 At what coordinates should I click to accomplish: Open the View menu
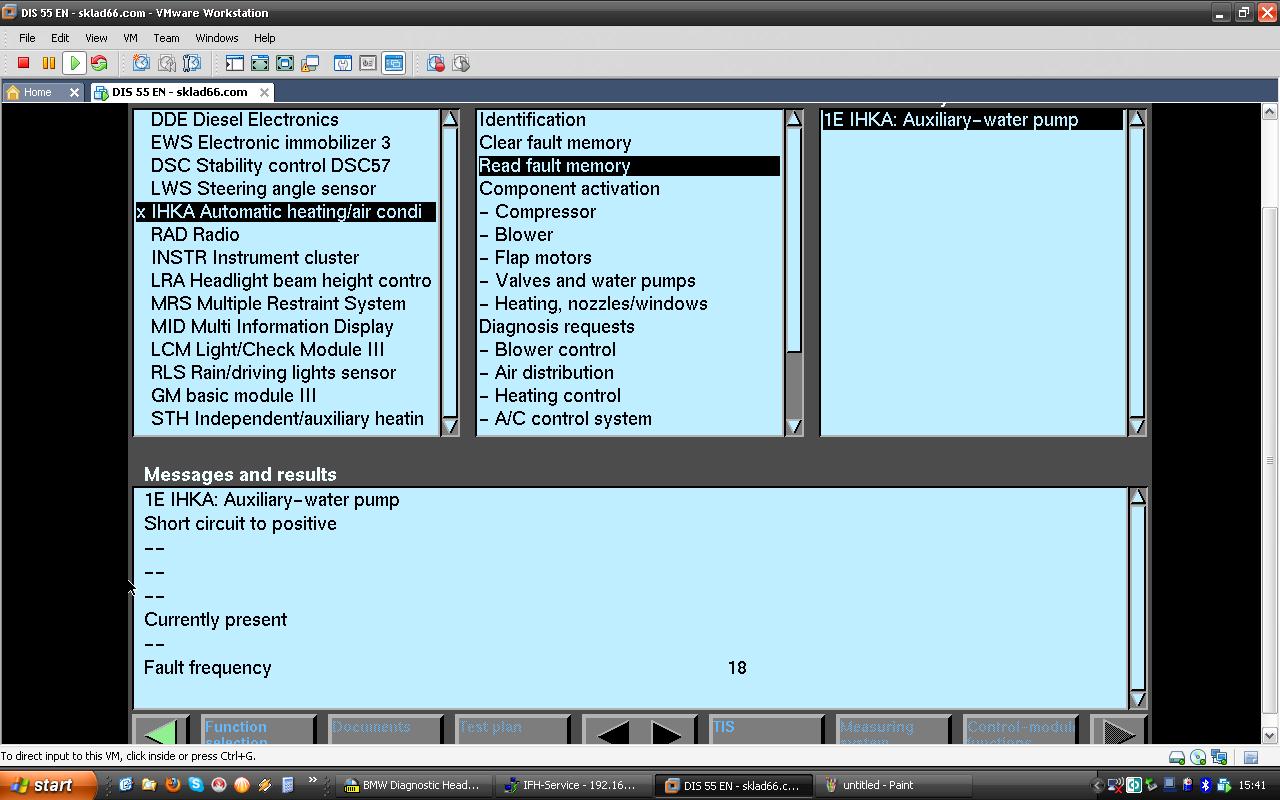(x=96, y=38)
